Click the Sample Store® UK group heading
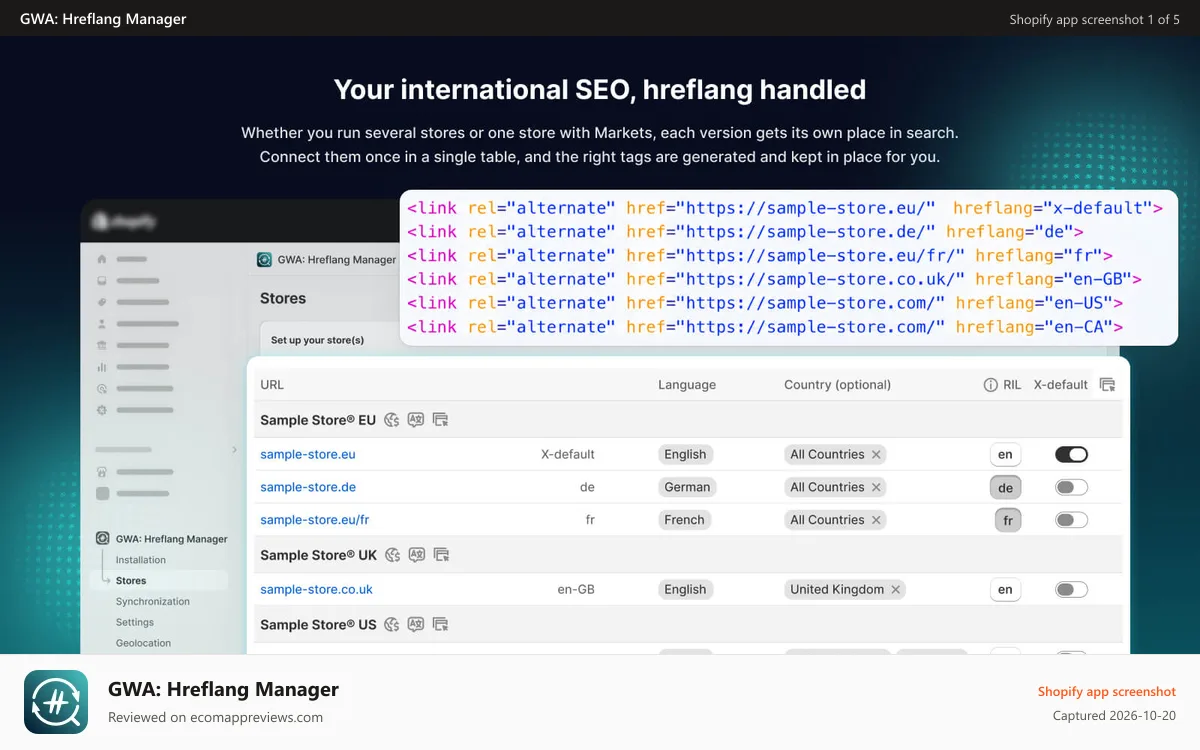This screenshot has width=1200, height=750. 318,555
